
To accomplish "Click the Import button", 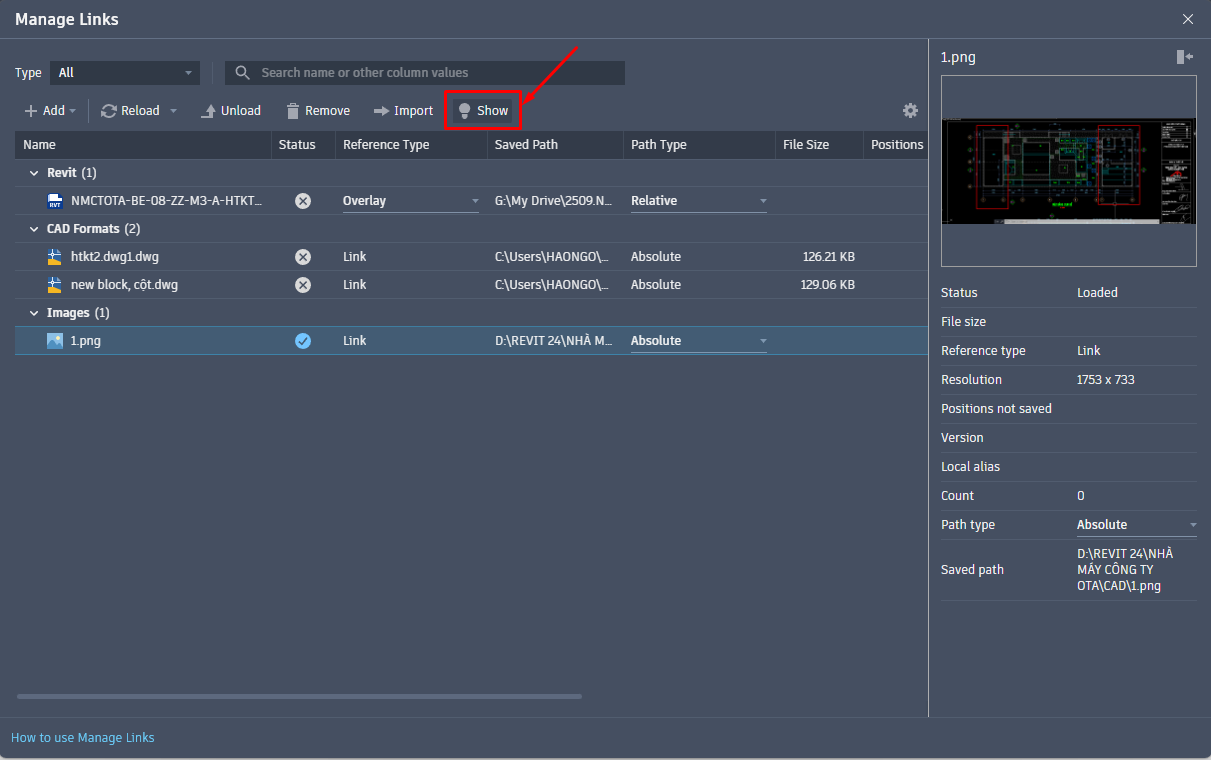I will [403, 111].
